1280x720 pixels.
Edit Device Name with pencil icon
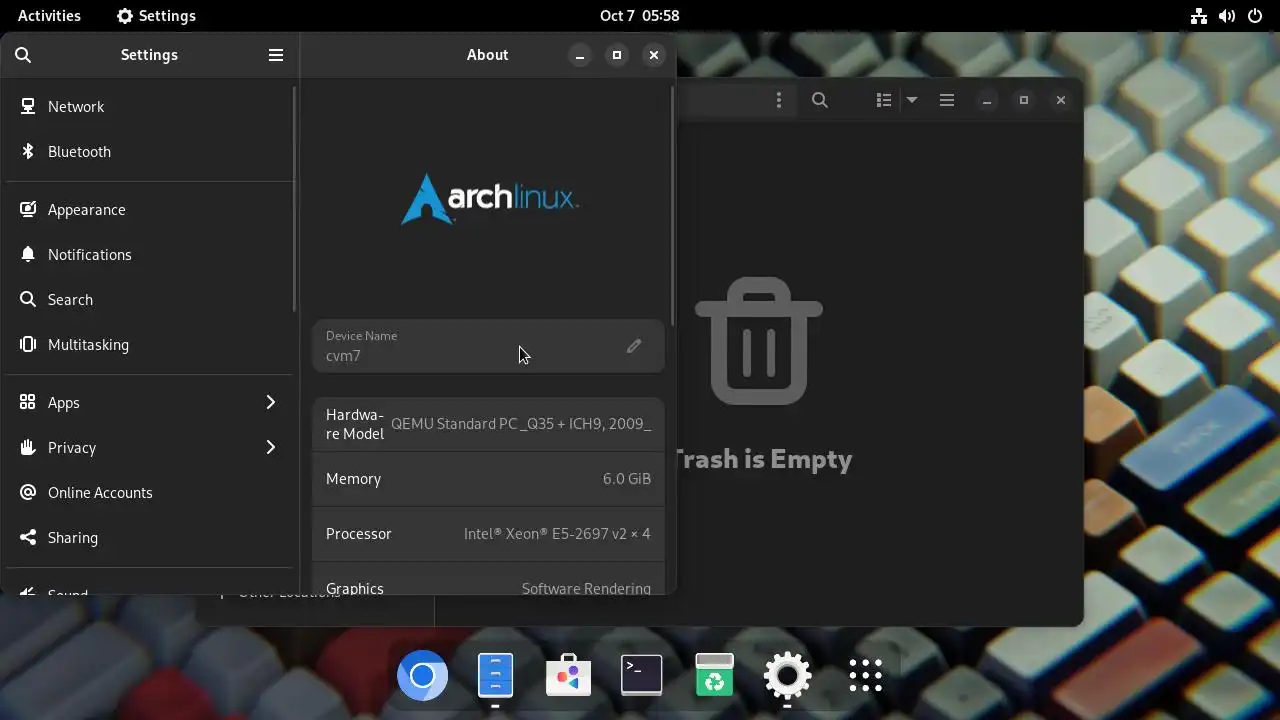634,346
